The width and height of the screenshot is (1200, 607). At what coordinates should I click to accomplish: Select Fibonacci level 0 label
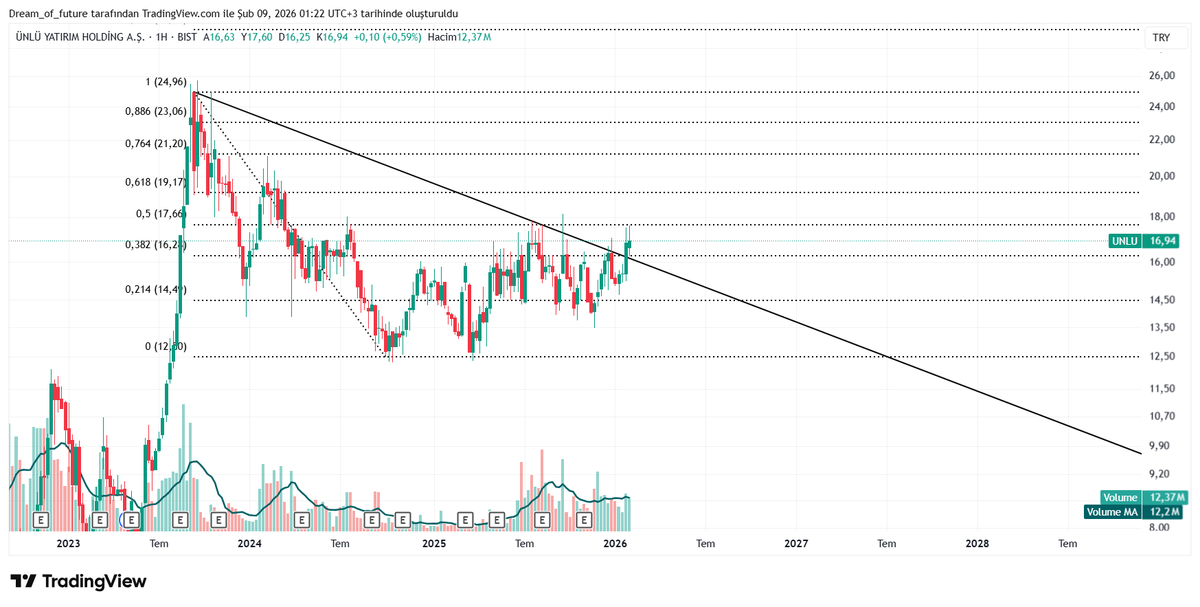165,346
